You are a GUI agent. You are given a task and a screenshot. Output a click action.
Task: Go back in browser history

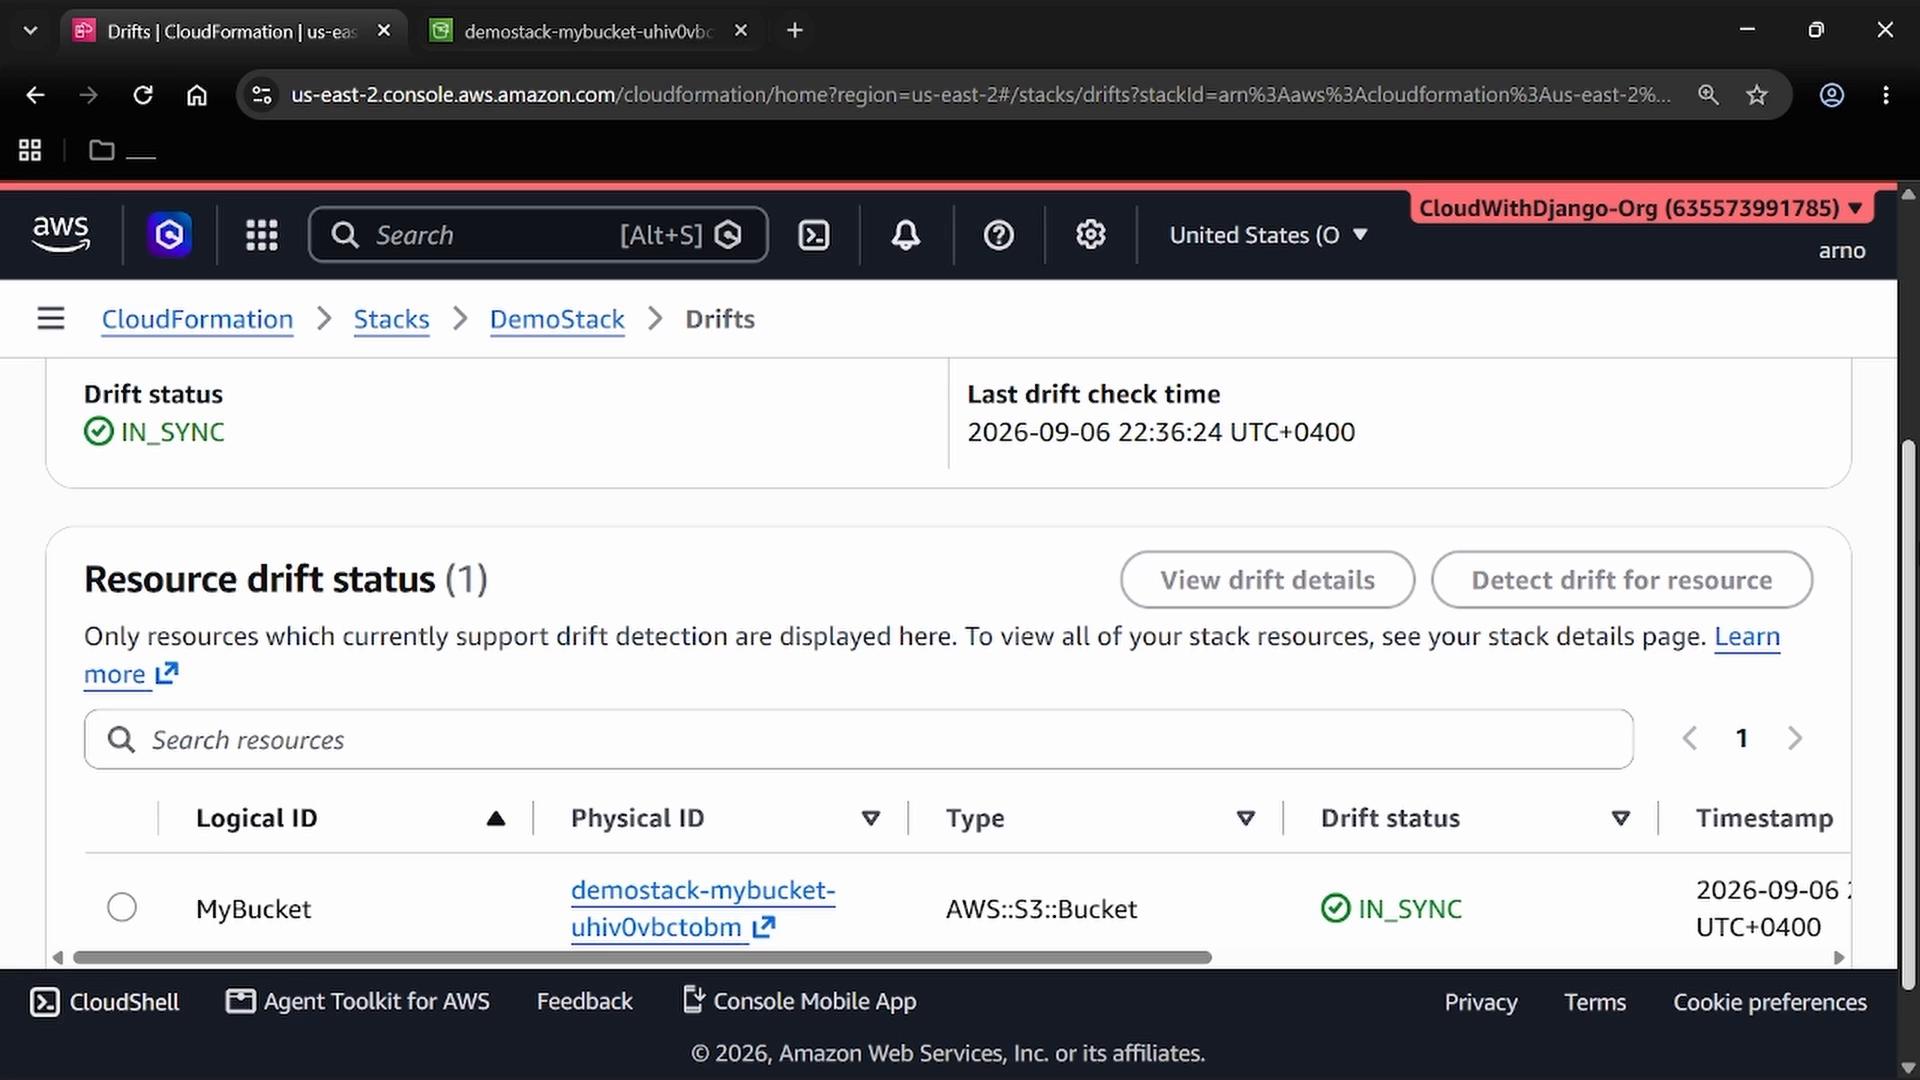click(35, 95)
